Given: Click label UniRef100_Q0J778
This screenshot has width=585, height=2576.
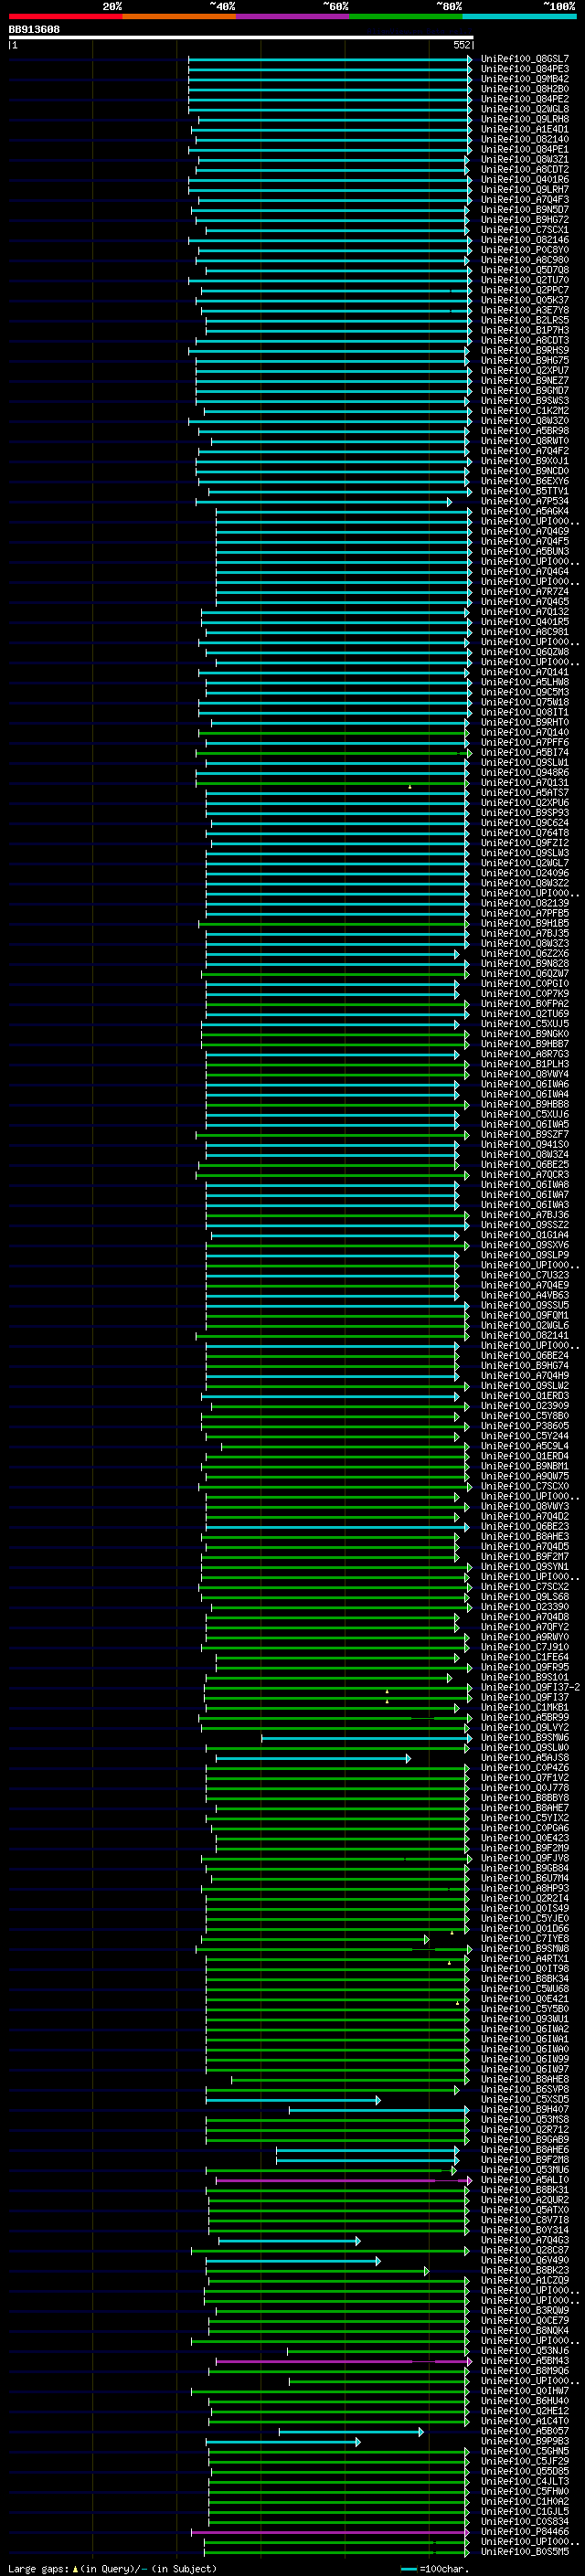Looking at the screenshot, I should [525, 1788].
